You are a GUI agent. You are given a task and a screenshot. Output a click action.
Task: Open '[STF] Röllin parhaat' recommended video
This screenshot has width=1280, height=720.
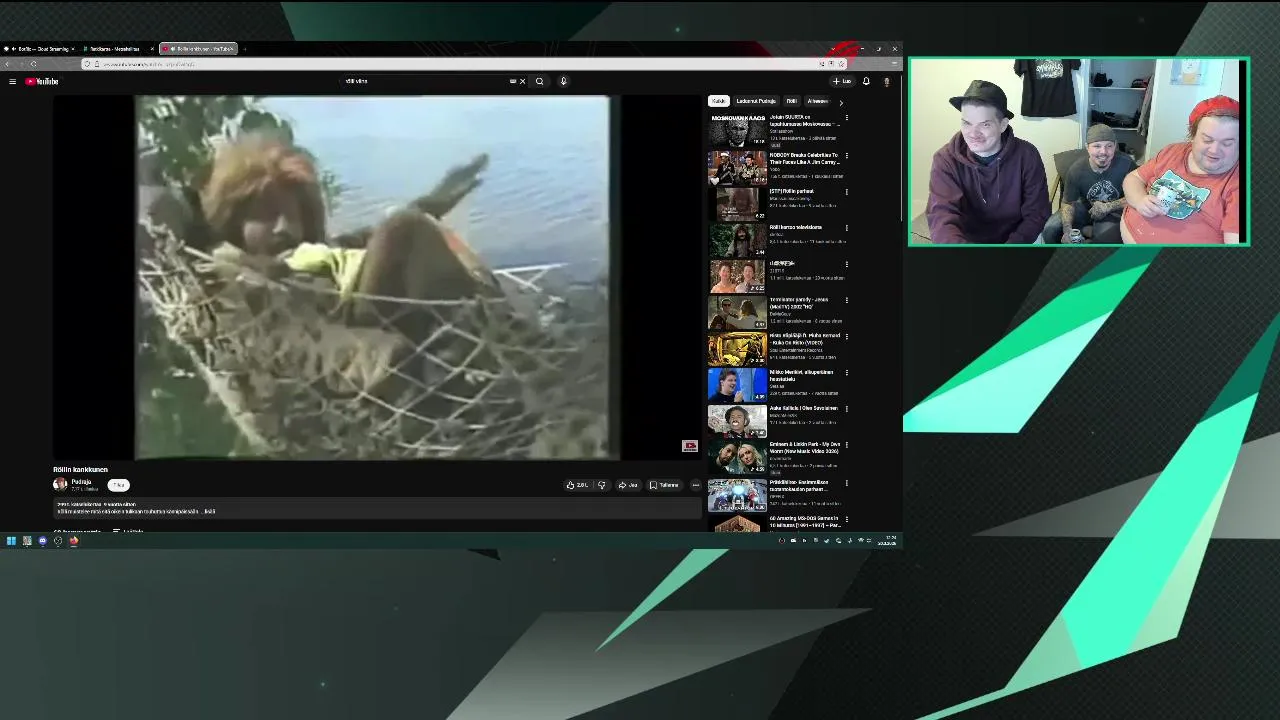pos(737,203)
